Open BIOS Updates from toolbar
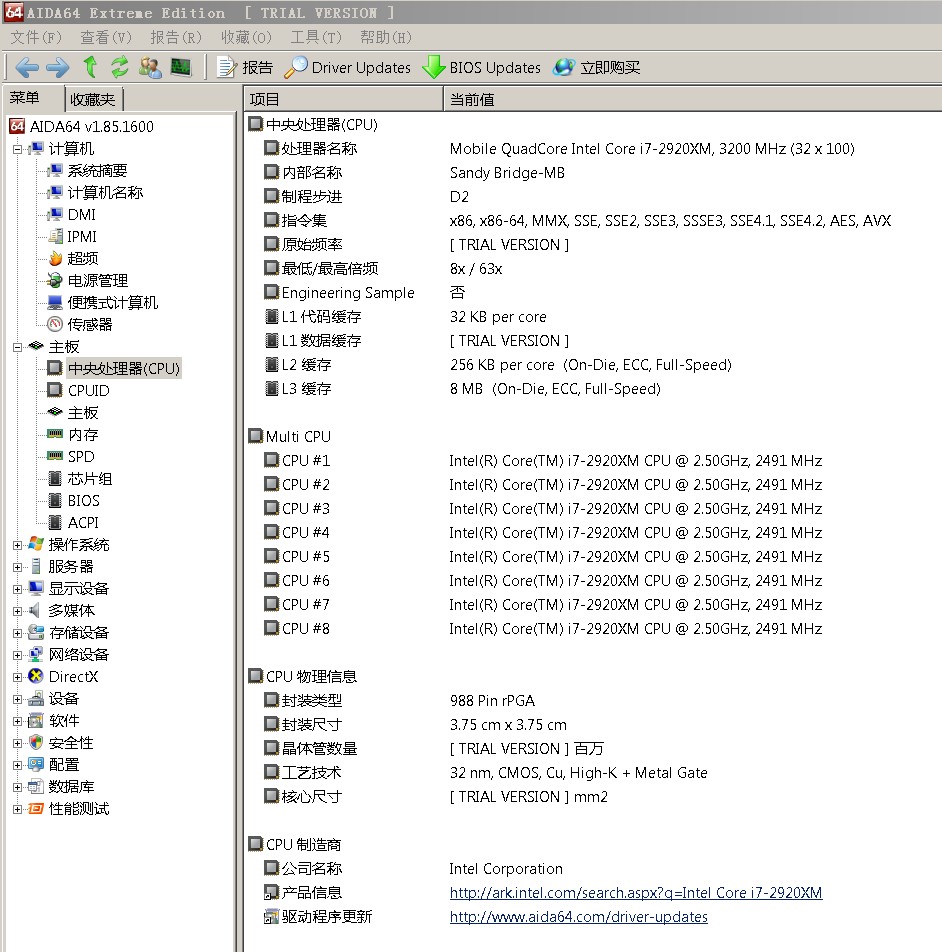This screenshot has width=942, height=952. (x=481, y=67)
